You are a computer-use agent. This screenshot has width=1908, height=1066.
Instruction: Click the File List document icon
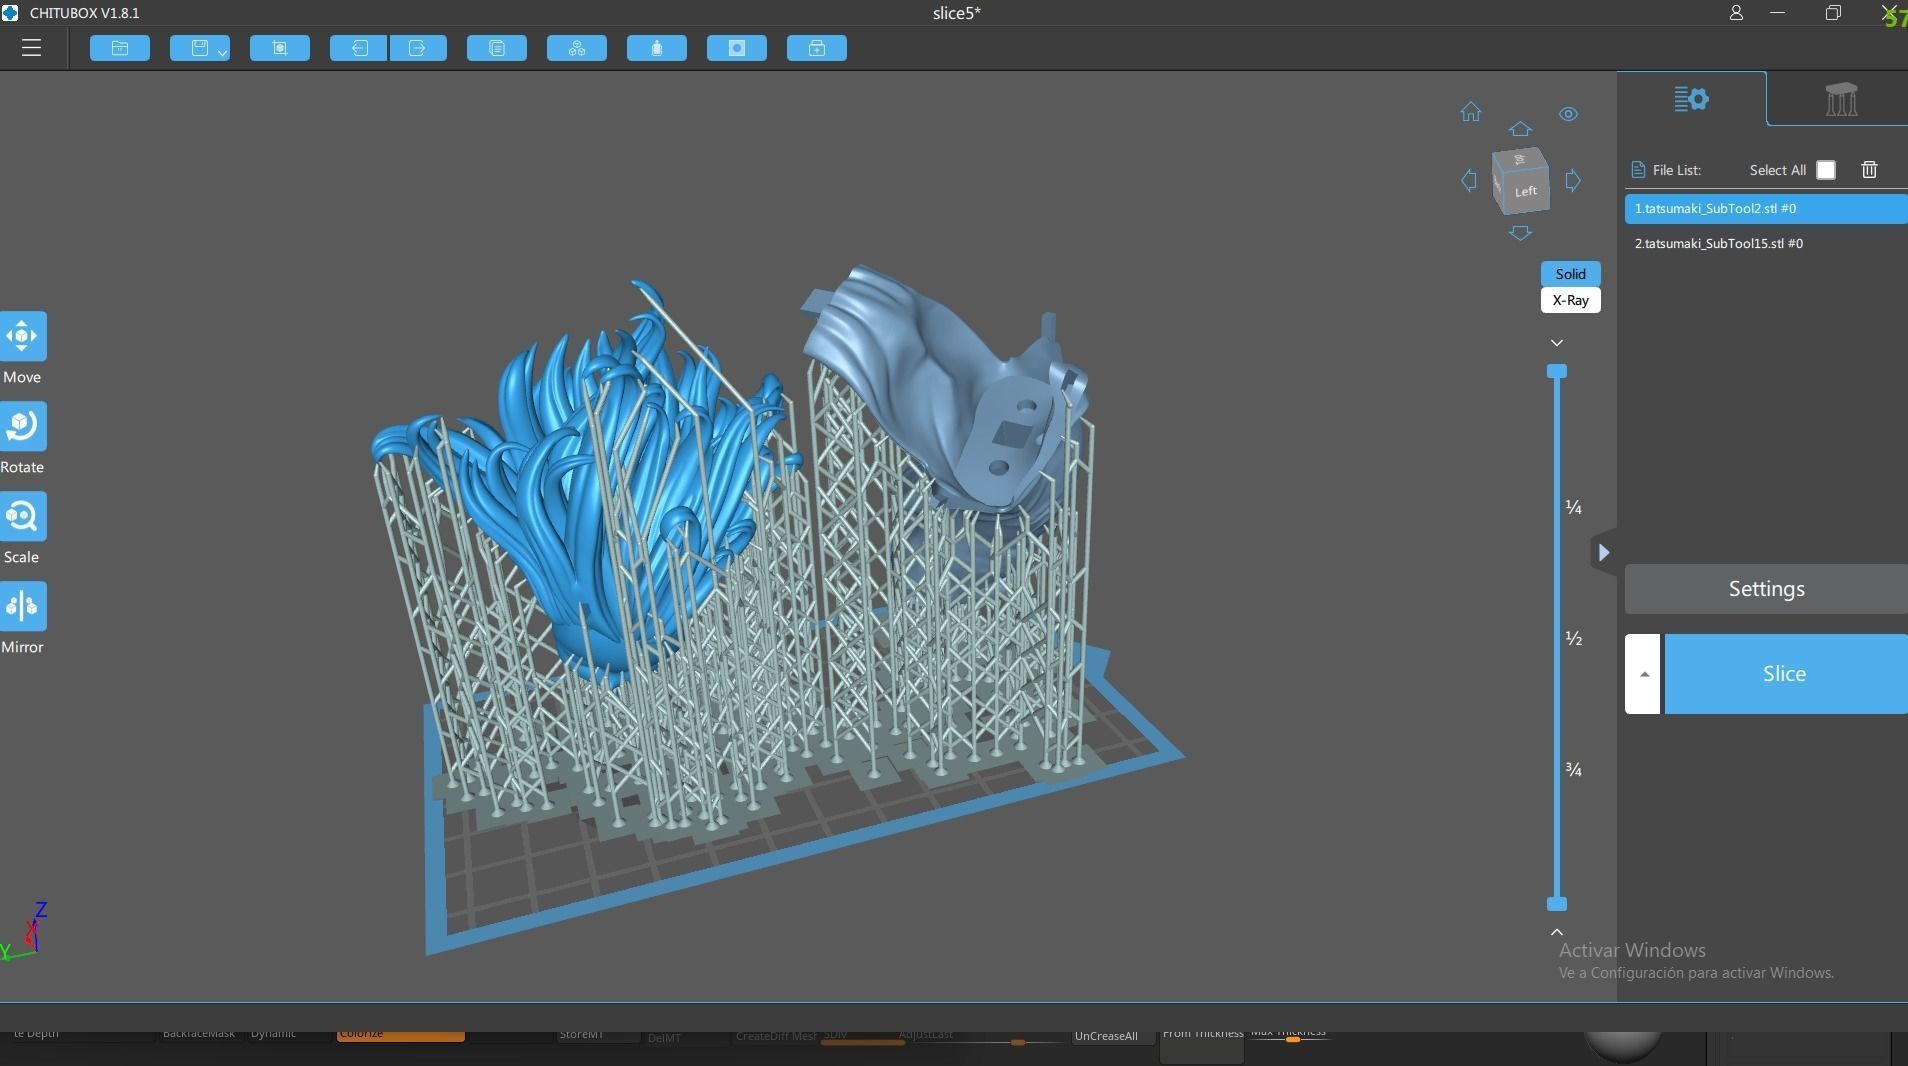tap(1638, 170)
